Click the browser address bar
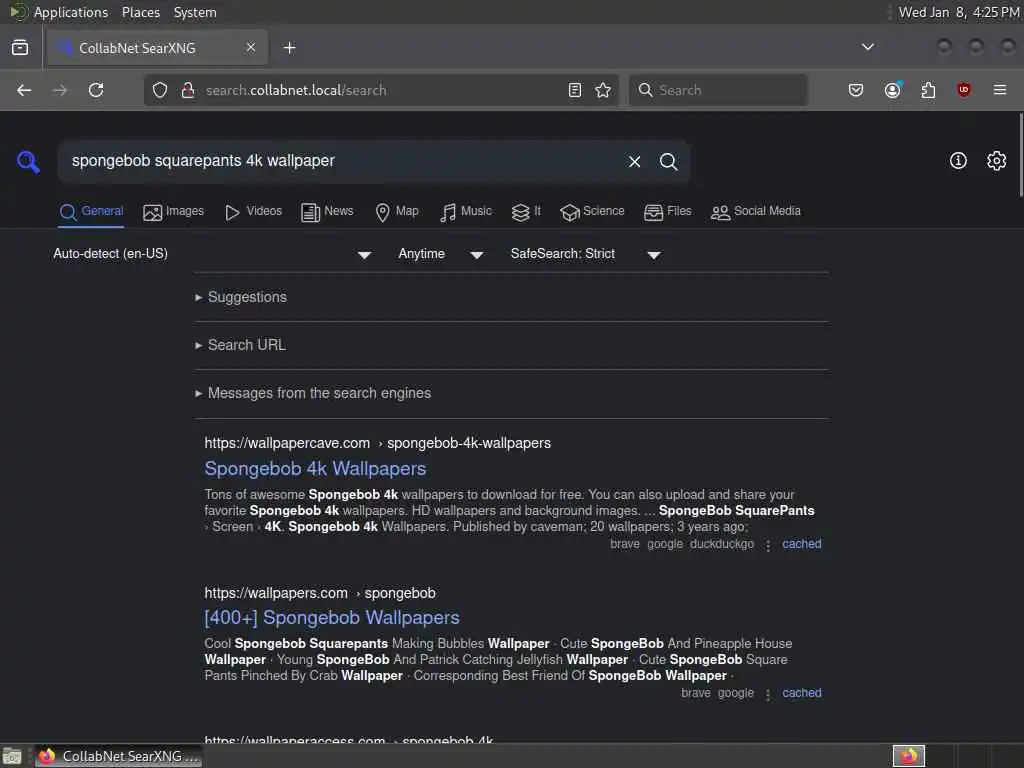Image resolution: width=1024 pixels, height=768 pixels. click(382, 90)
